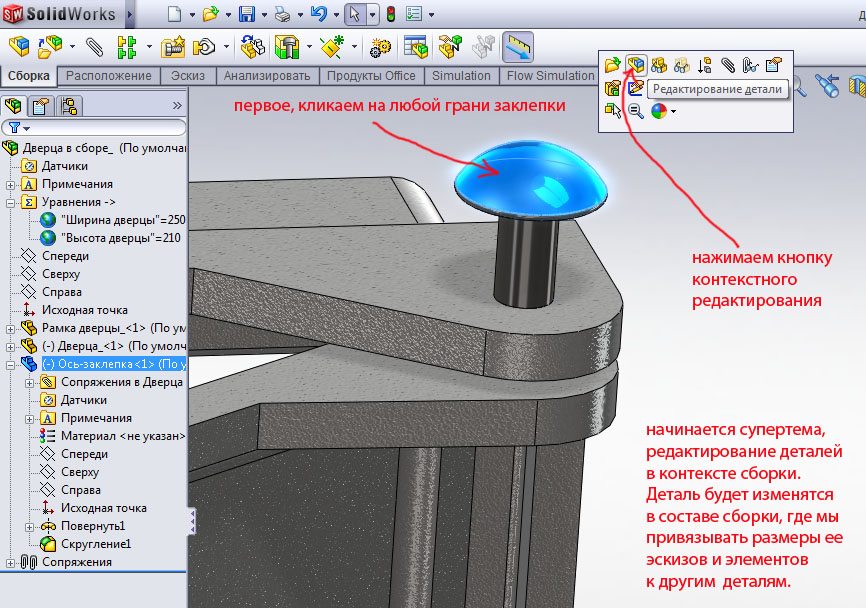Select the Скругление1 feature in the tree

(x=97, y=544)
